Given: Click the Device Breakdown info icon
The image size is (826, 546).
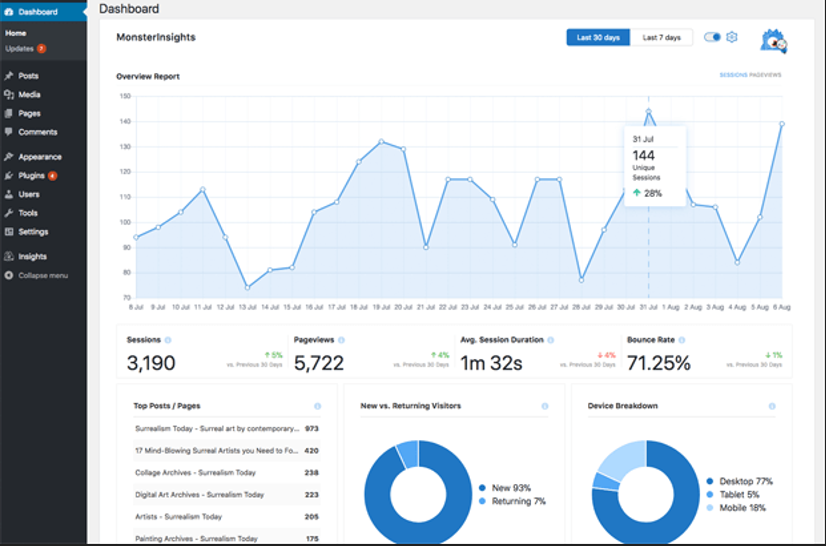Looking at the screenshot, I should (x=773, y=406).
